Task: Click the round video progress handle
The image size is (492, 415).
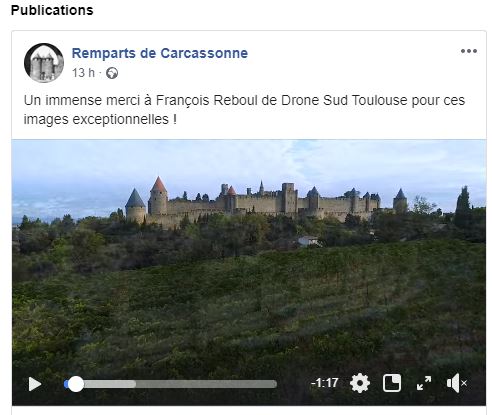Action: click(76, 384)
